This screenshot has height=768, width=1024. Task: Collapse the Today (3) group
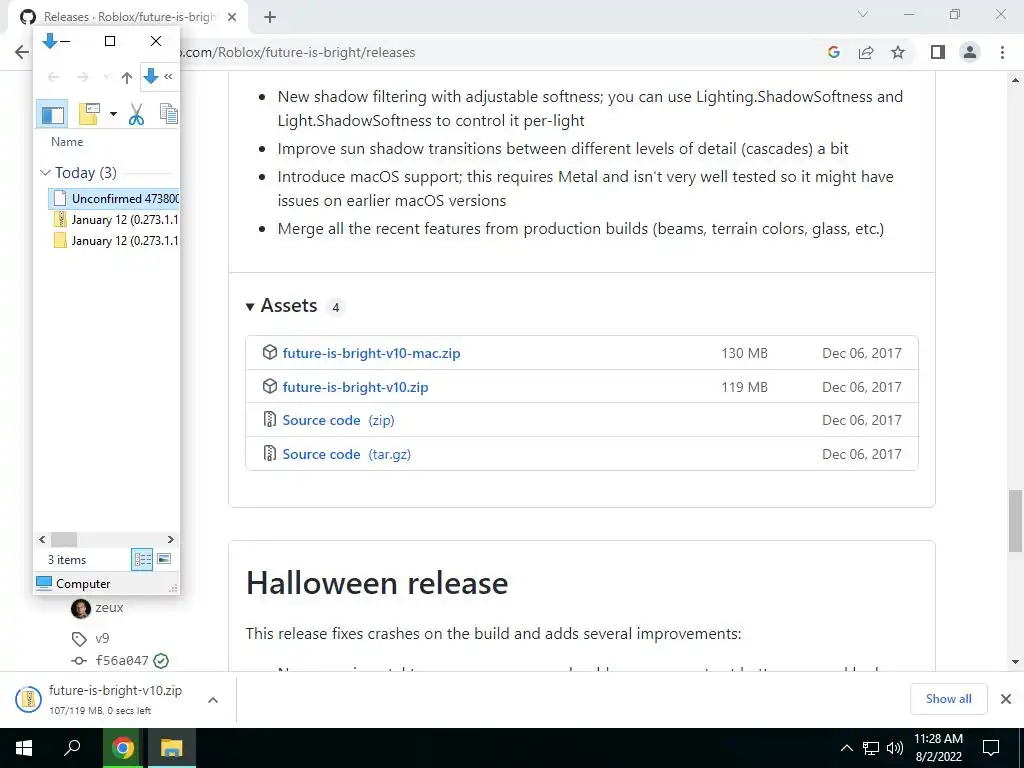tap(45, 172)
